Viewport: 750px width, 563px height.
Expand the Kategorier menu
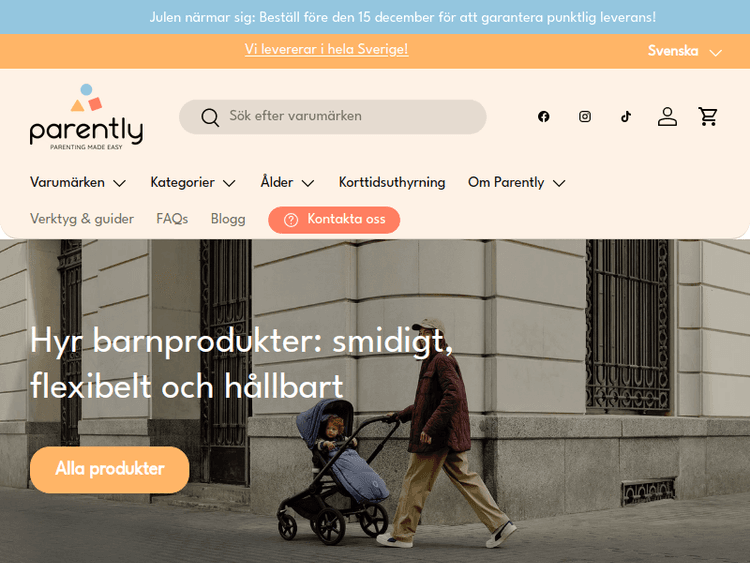point(193,182)
